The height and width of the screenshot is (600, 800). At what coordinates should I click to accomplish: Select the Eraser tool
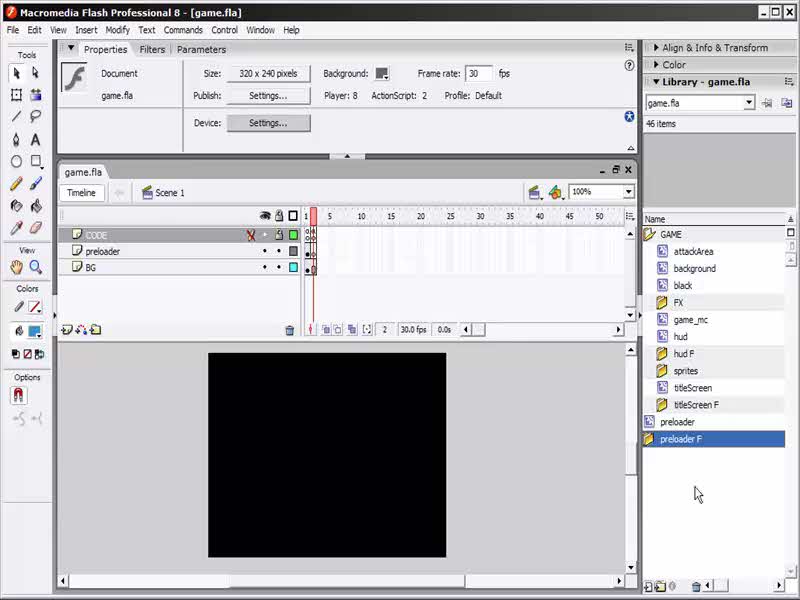coord(36,229)
